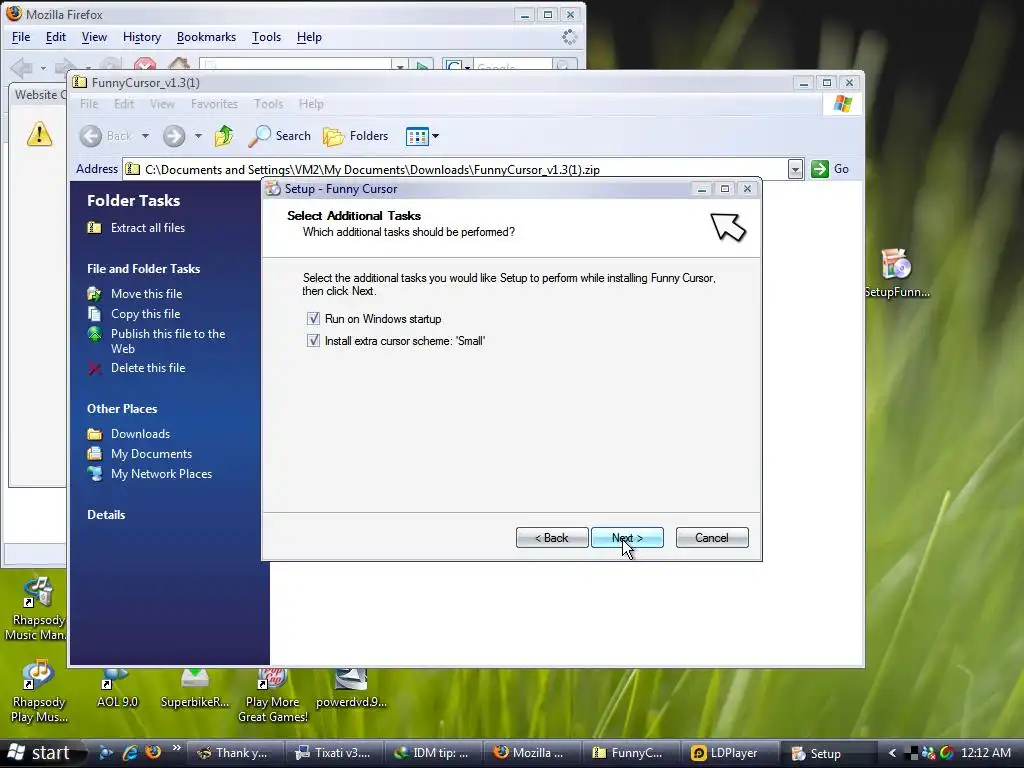1024x768 pixels.
Task: Collapse Other Places section header
Action: [122, 409]
